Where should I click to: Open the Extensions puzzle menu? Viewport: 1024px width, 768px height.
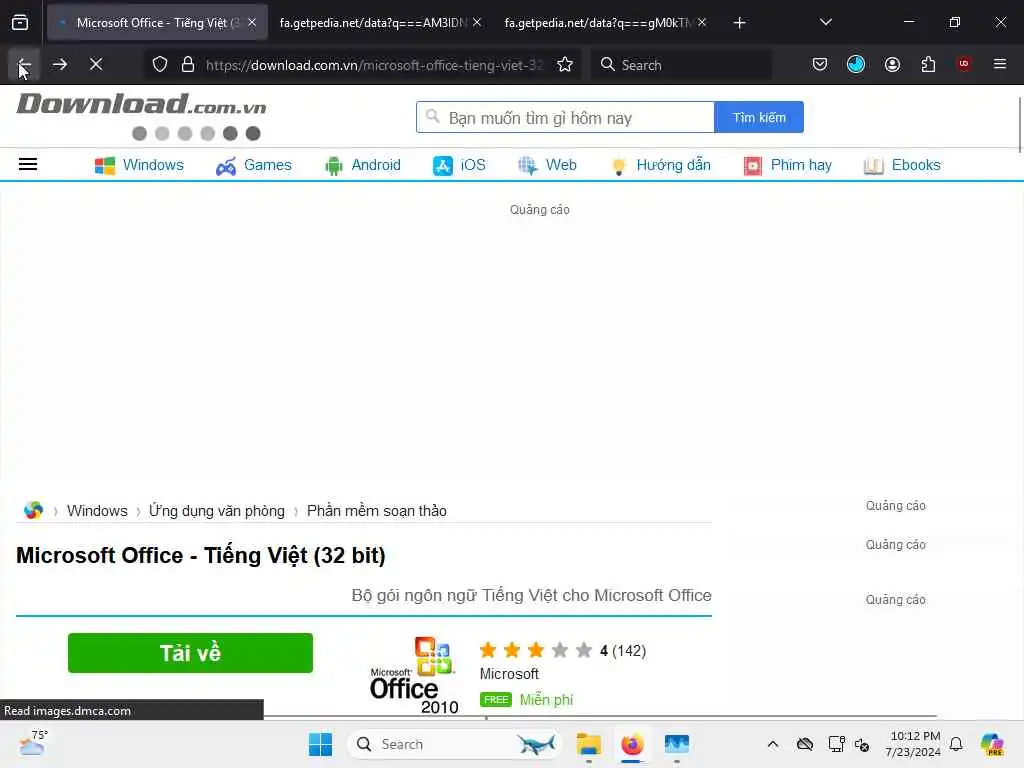point(928,65)
